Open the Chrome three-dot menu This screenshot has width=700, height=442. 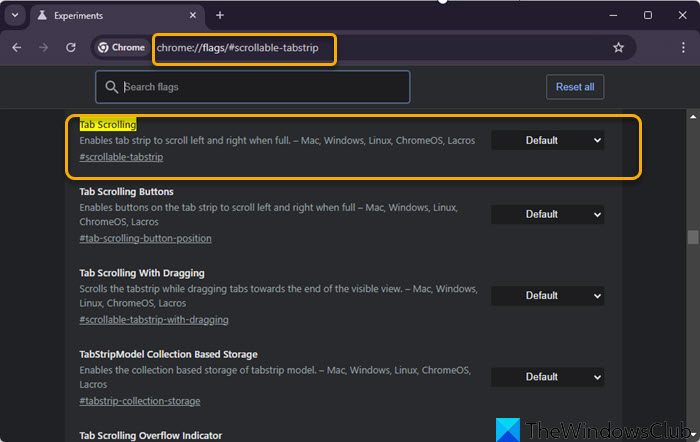(x=683, y=47)
